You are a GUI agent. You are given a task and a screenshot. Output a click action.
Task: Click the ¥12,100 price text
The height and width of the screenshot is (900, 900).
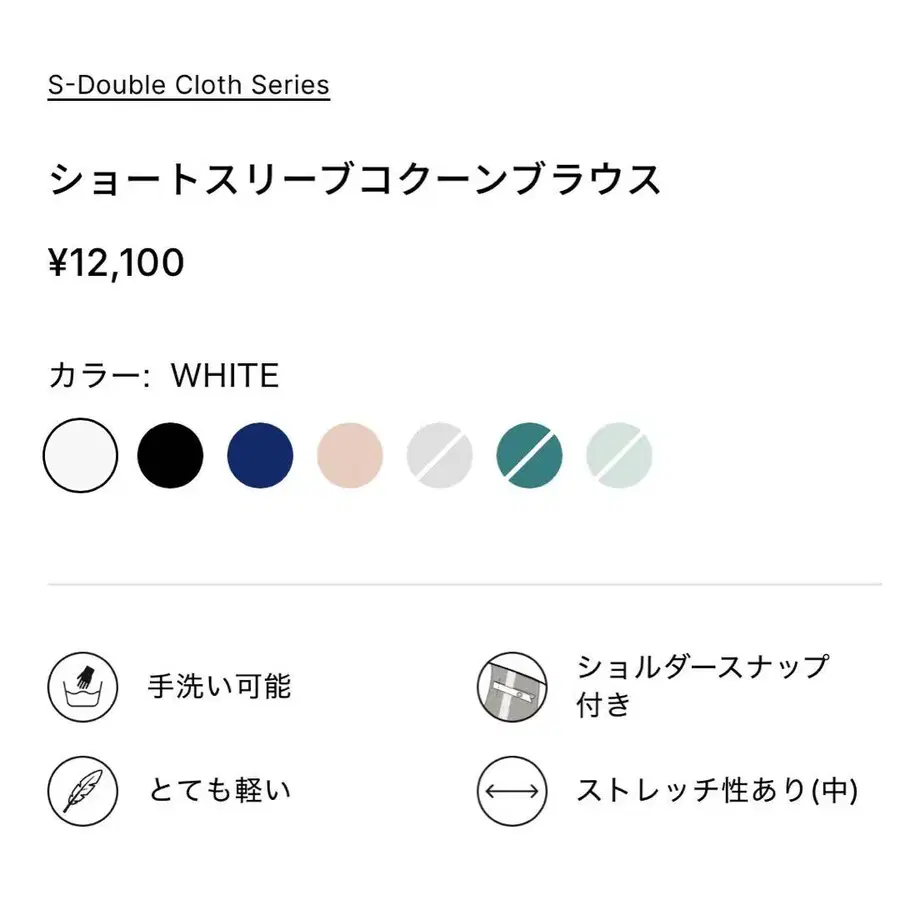click(116, 263)
